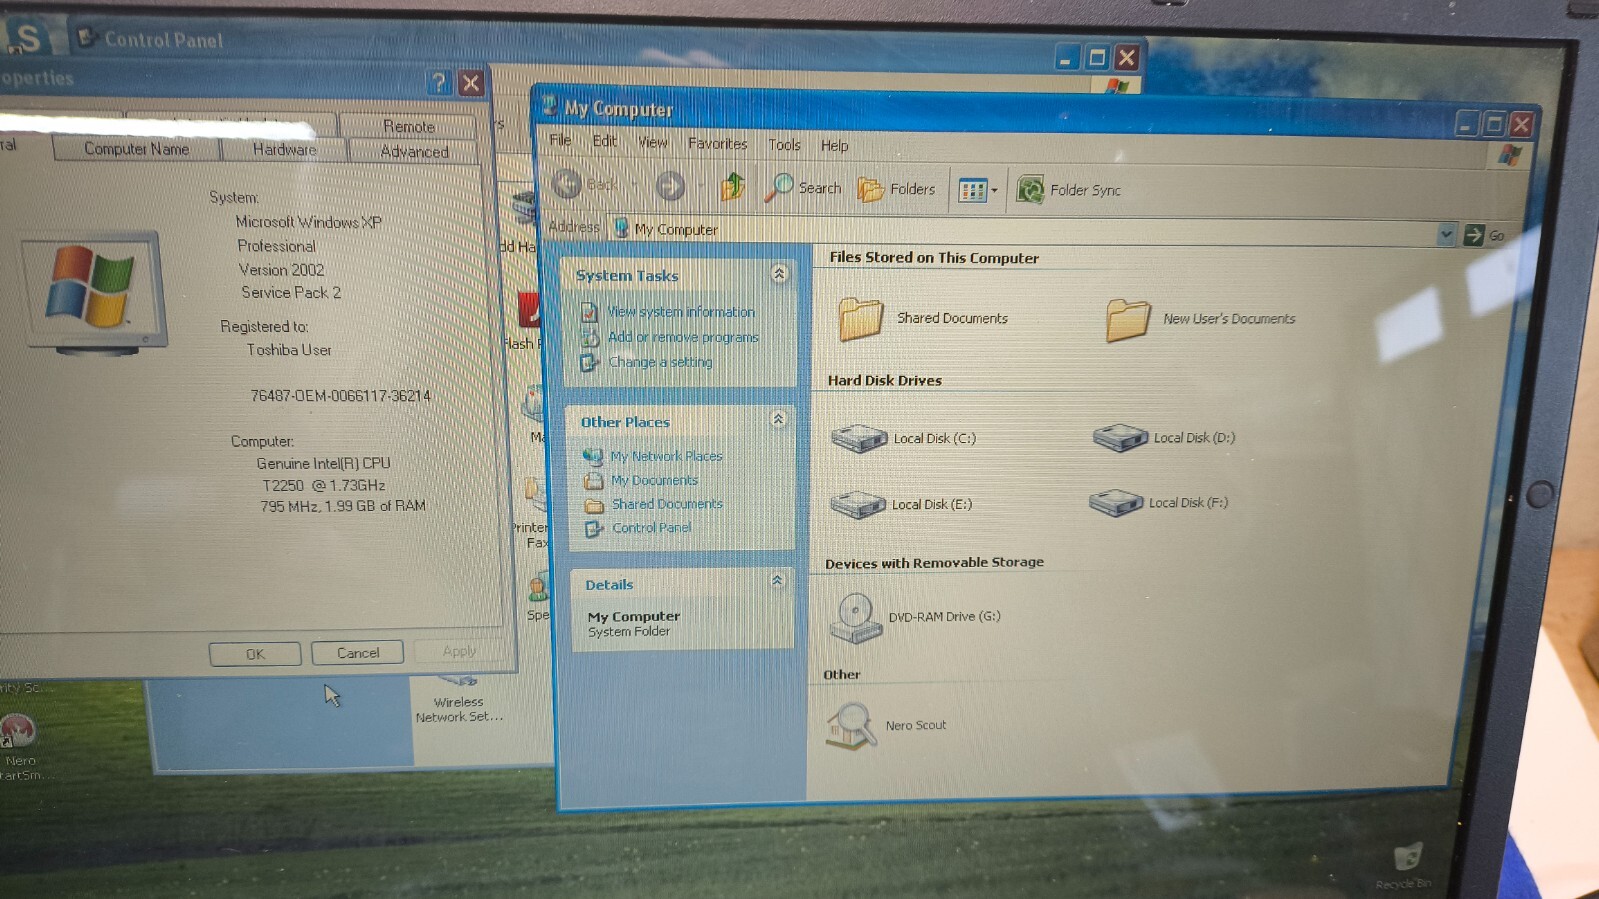The width and height of the screenshot is (1599, 899).
Task: Open Shared Documents link in Other Places
Action: tap(667, 504)
